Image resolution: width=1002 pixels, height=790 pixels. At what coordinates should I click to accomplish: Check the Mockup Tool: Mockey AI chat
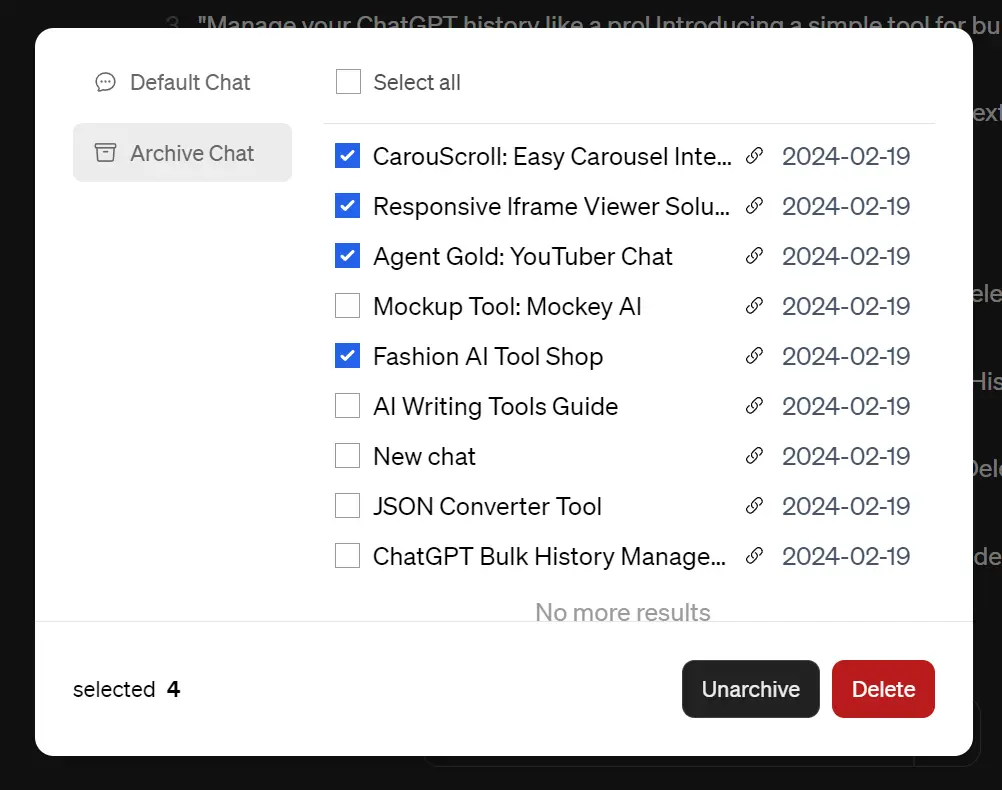(x=347, y=306)
